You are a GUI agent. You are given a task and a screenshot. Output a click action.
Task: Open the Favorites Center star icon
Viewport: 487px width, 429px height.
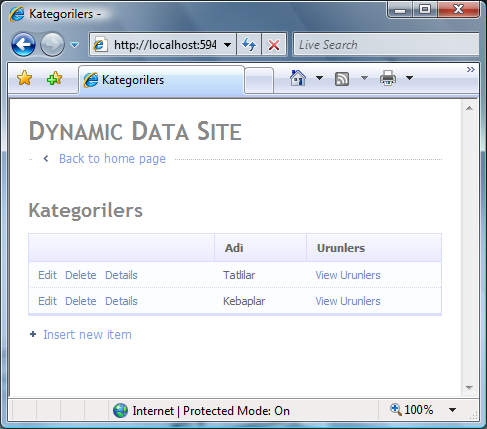(x=25, y=79)
